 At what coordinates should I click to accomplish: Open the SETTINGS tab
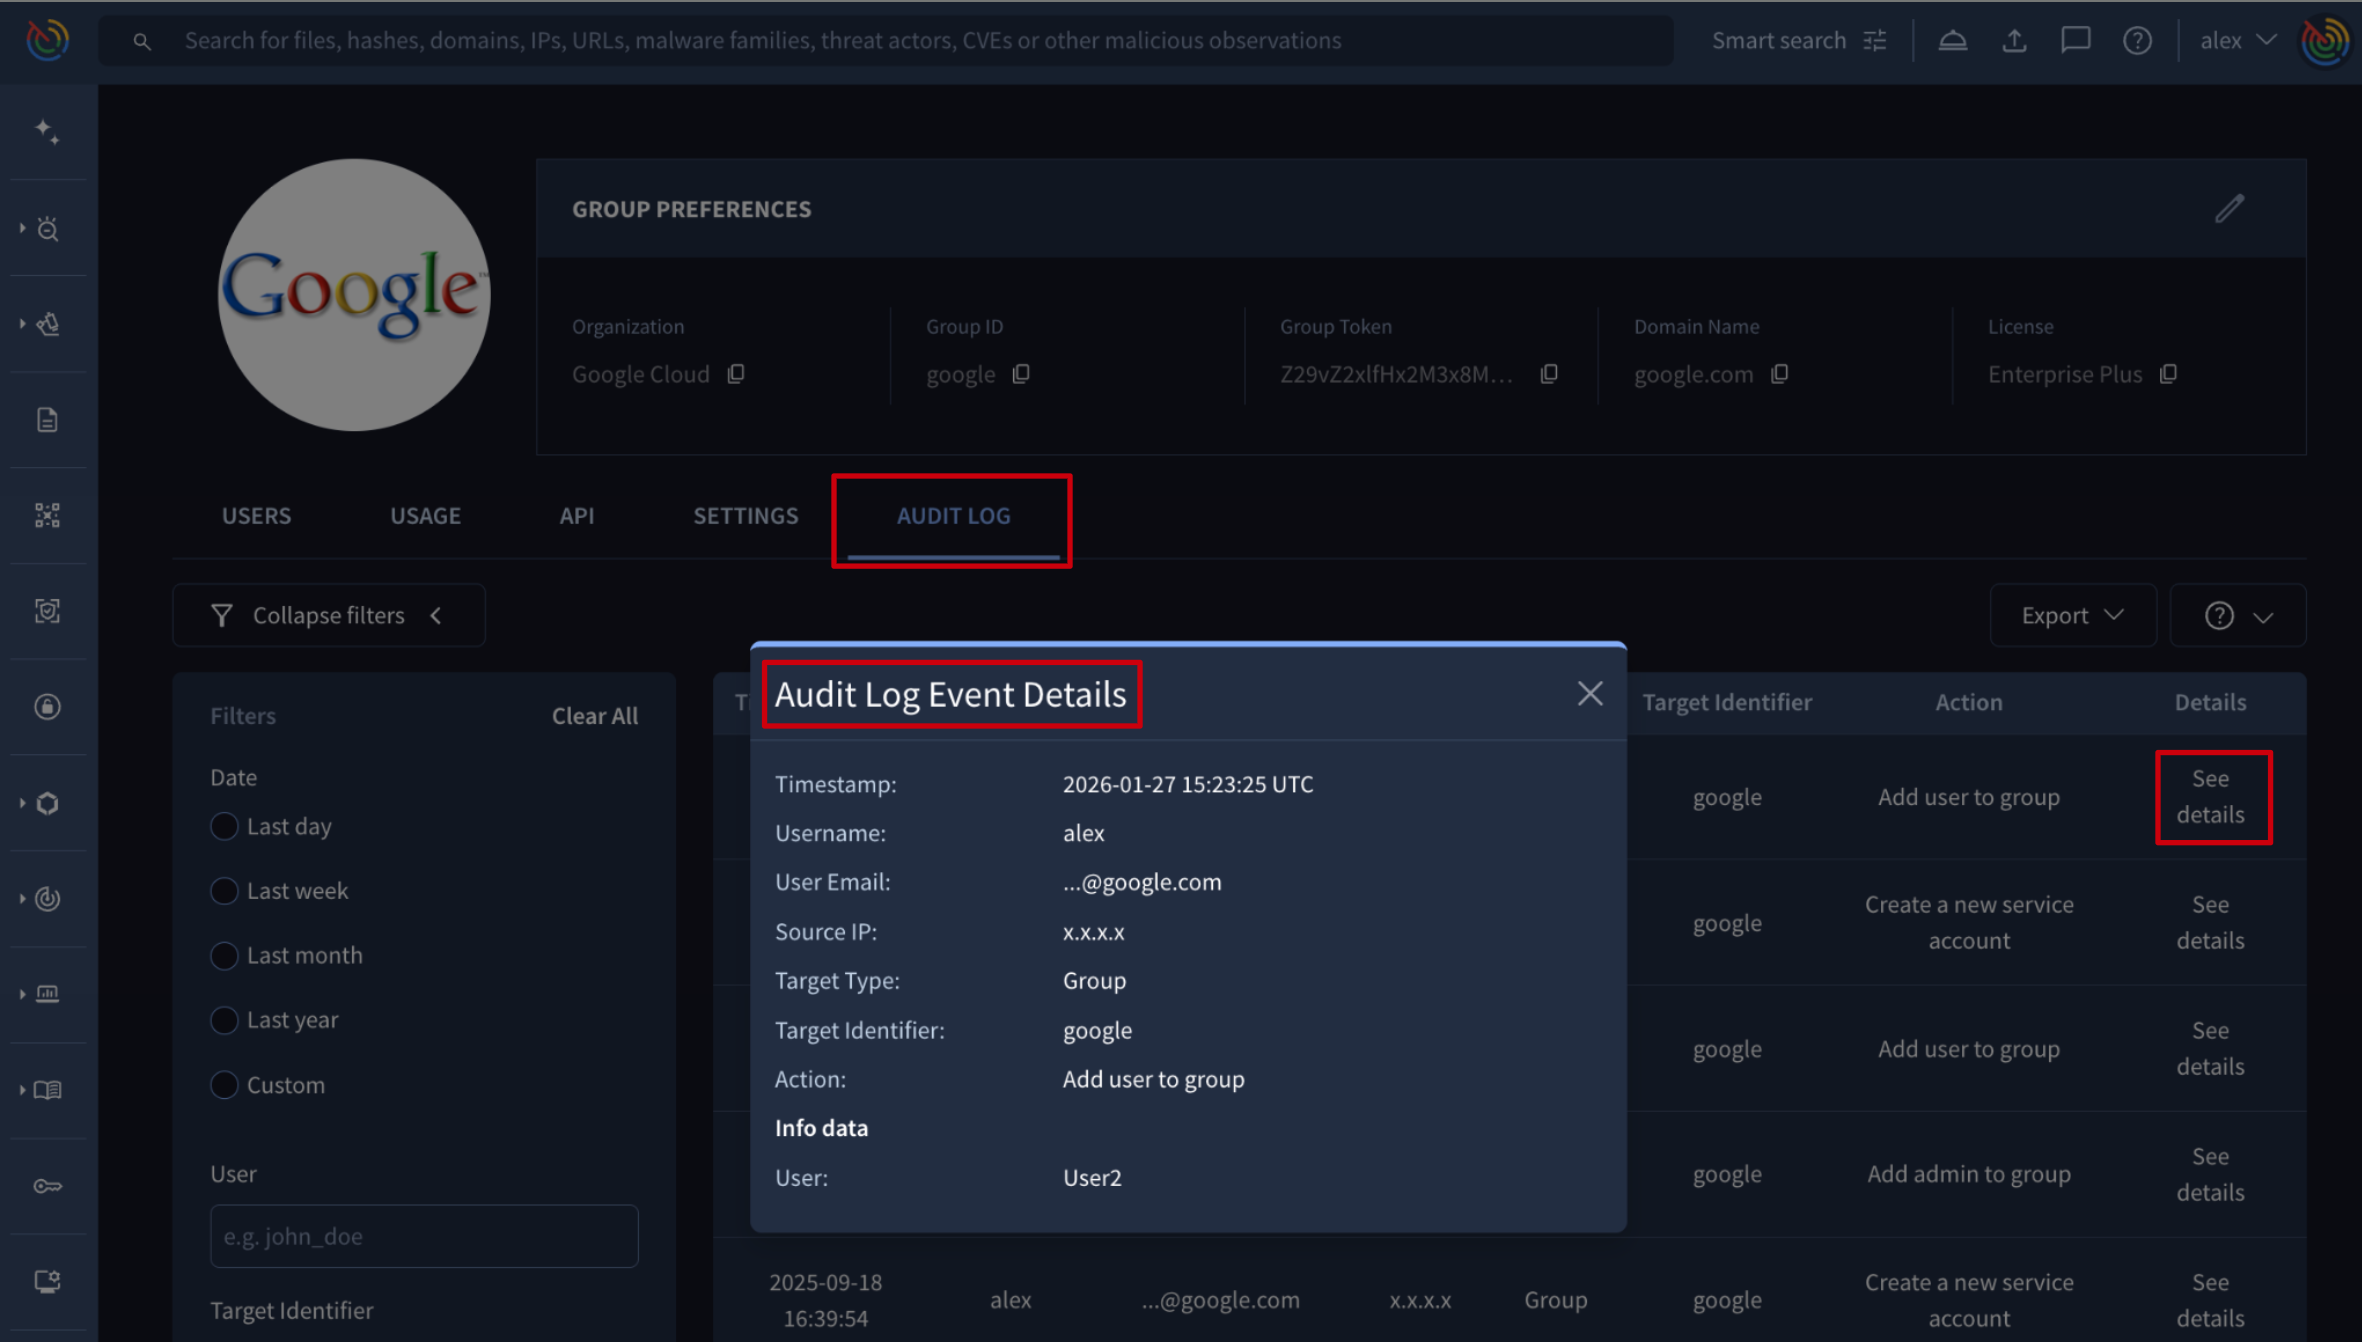[745, 515]
